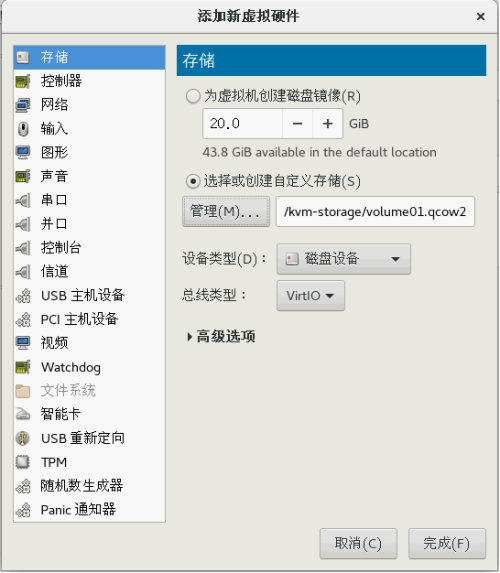
Task: Select the USB 重新定向 icon
Action: click(x=23, y=438)
